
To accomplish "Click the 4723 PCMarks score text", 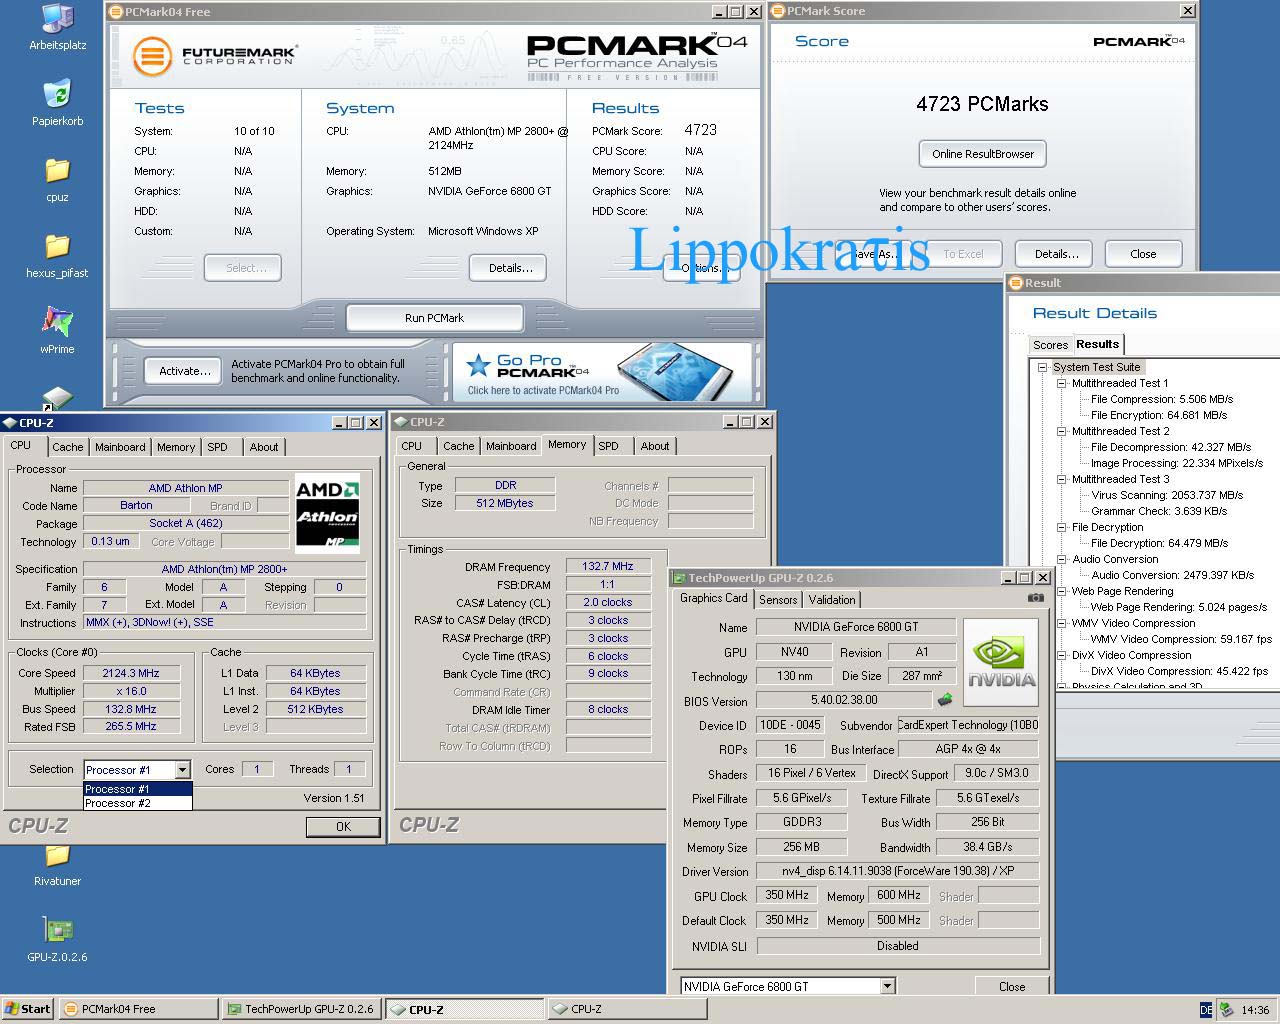I will tap(982, 104).
